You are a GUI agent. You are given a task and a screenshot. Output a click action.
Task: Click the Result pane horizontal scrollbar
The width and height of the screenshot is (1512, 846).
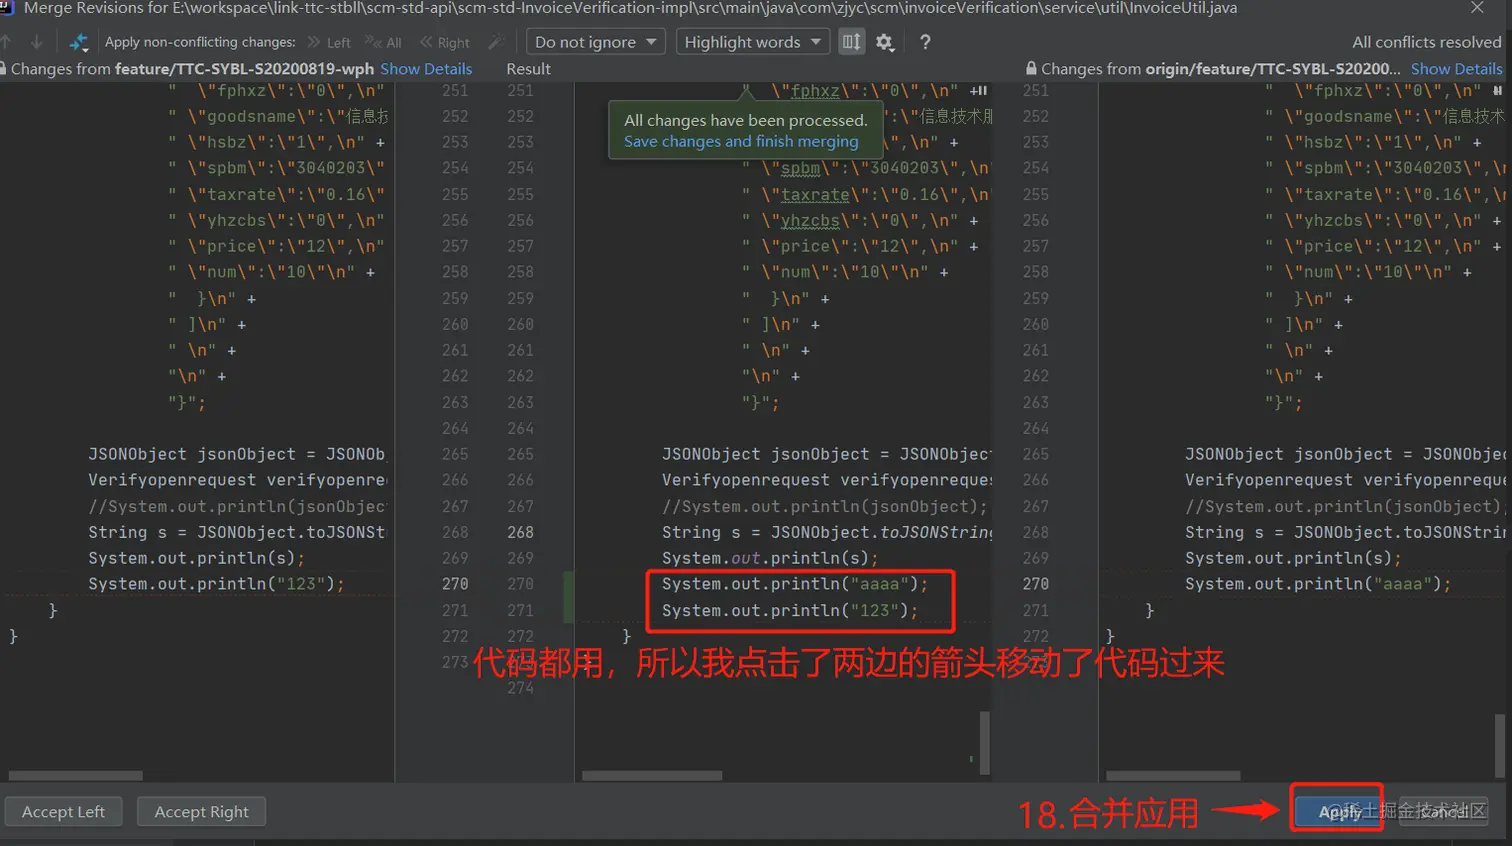pyautogui.click(x=652, y=775)
